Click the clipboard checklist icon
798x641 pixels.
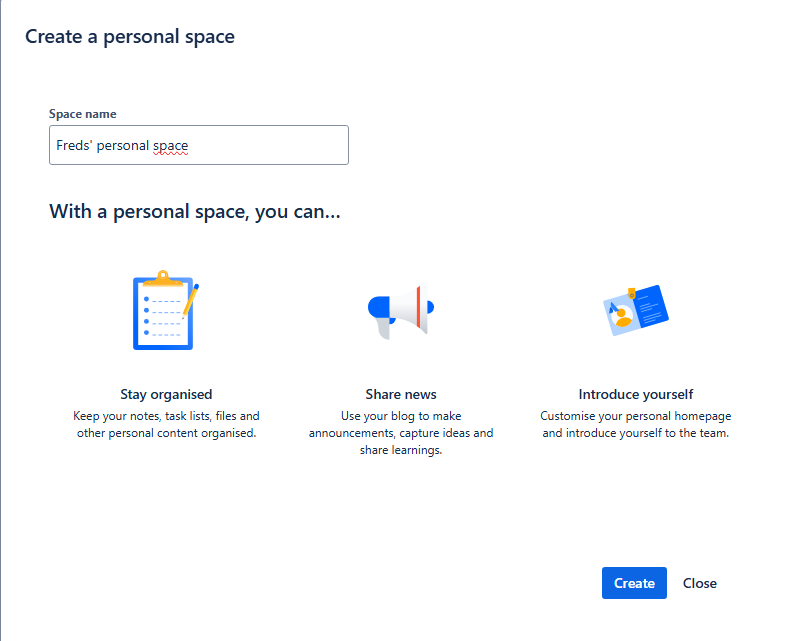pyautogui.click(x=166, y=310)
